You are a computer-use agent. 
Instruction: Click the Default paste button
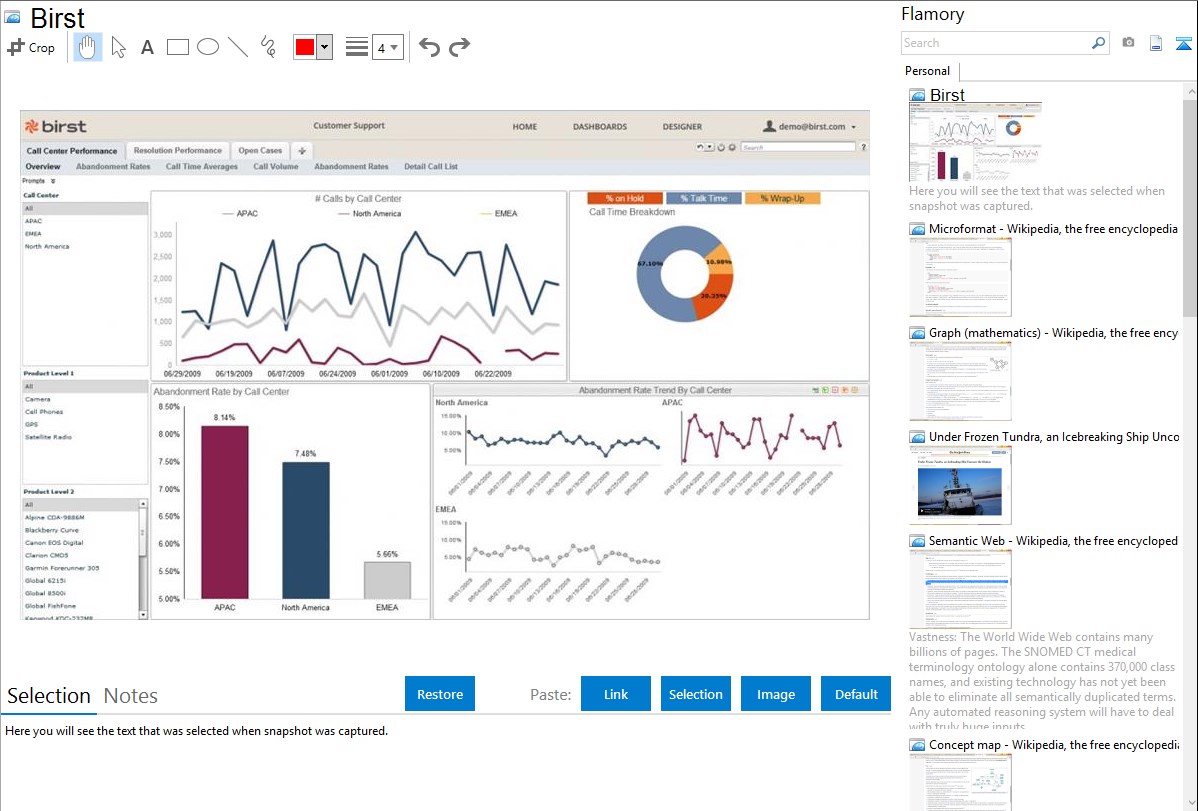click(x=856, y=694)
